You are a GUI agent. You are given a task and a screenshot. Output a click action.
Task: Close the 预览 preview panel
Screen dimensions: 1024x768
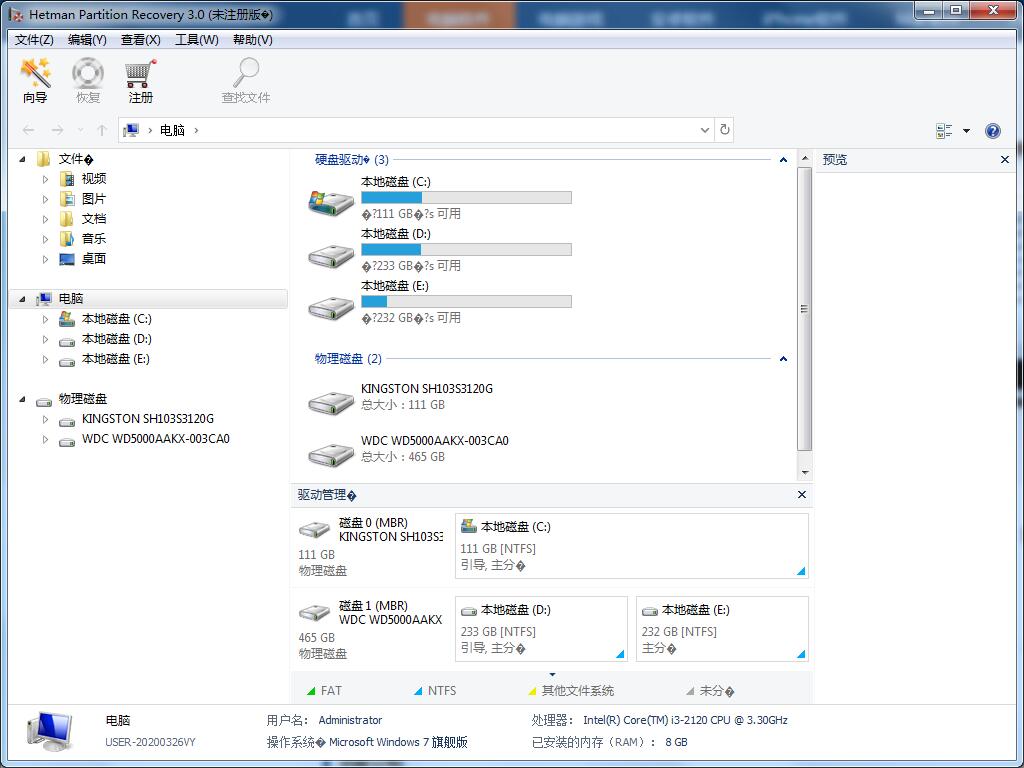[1004, 159]
